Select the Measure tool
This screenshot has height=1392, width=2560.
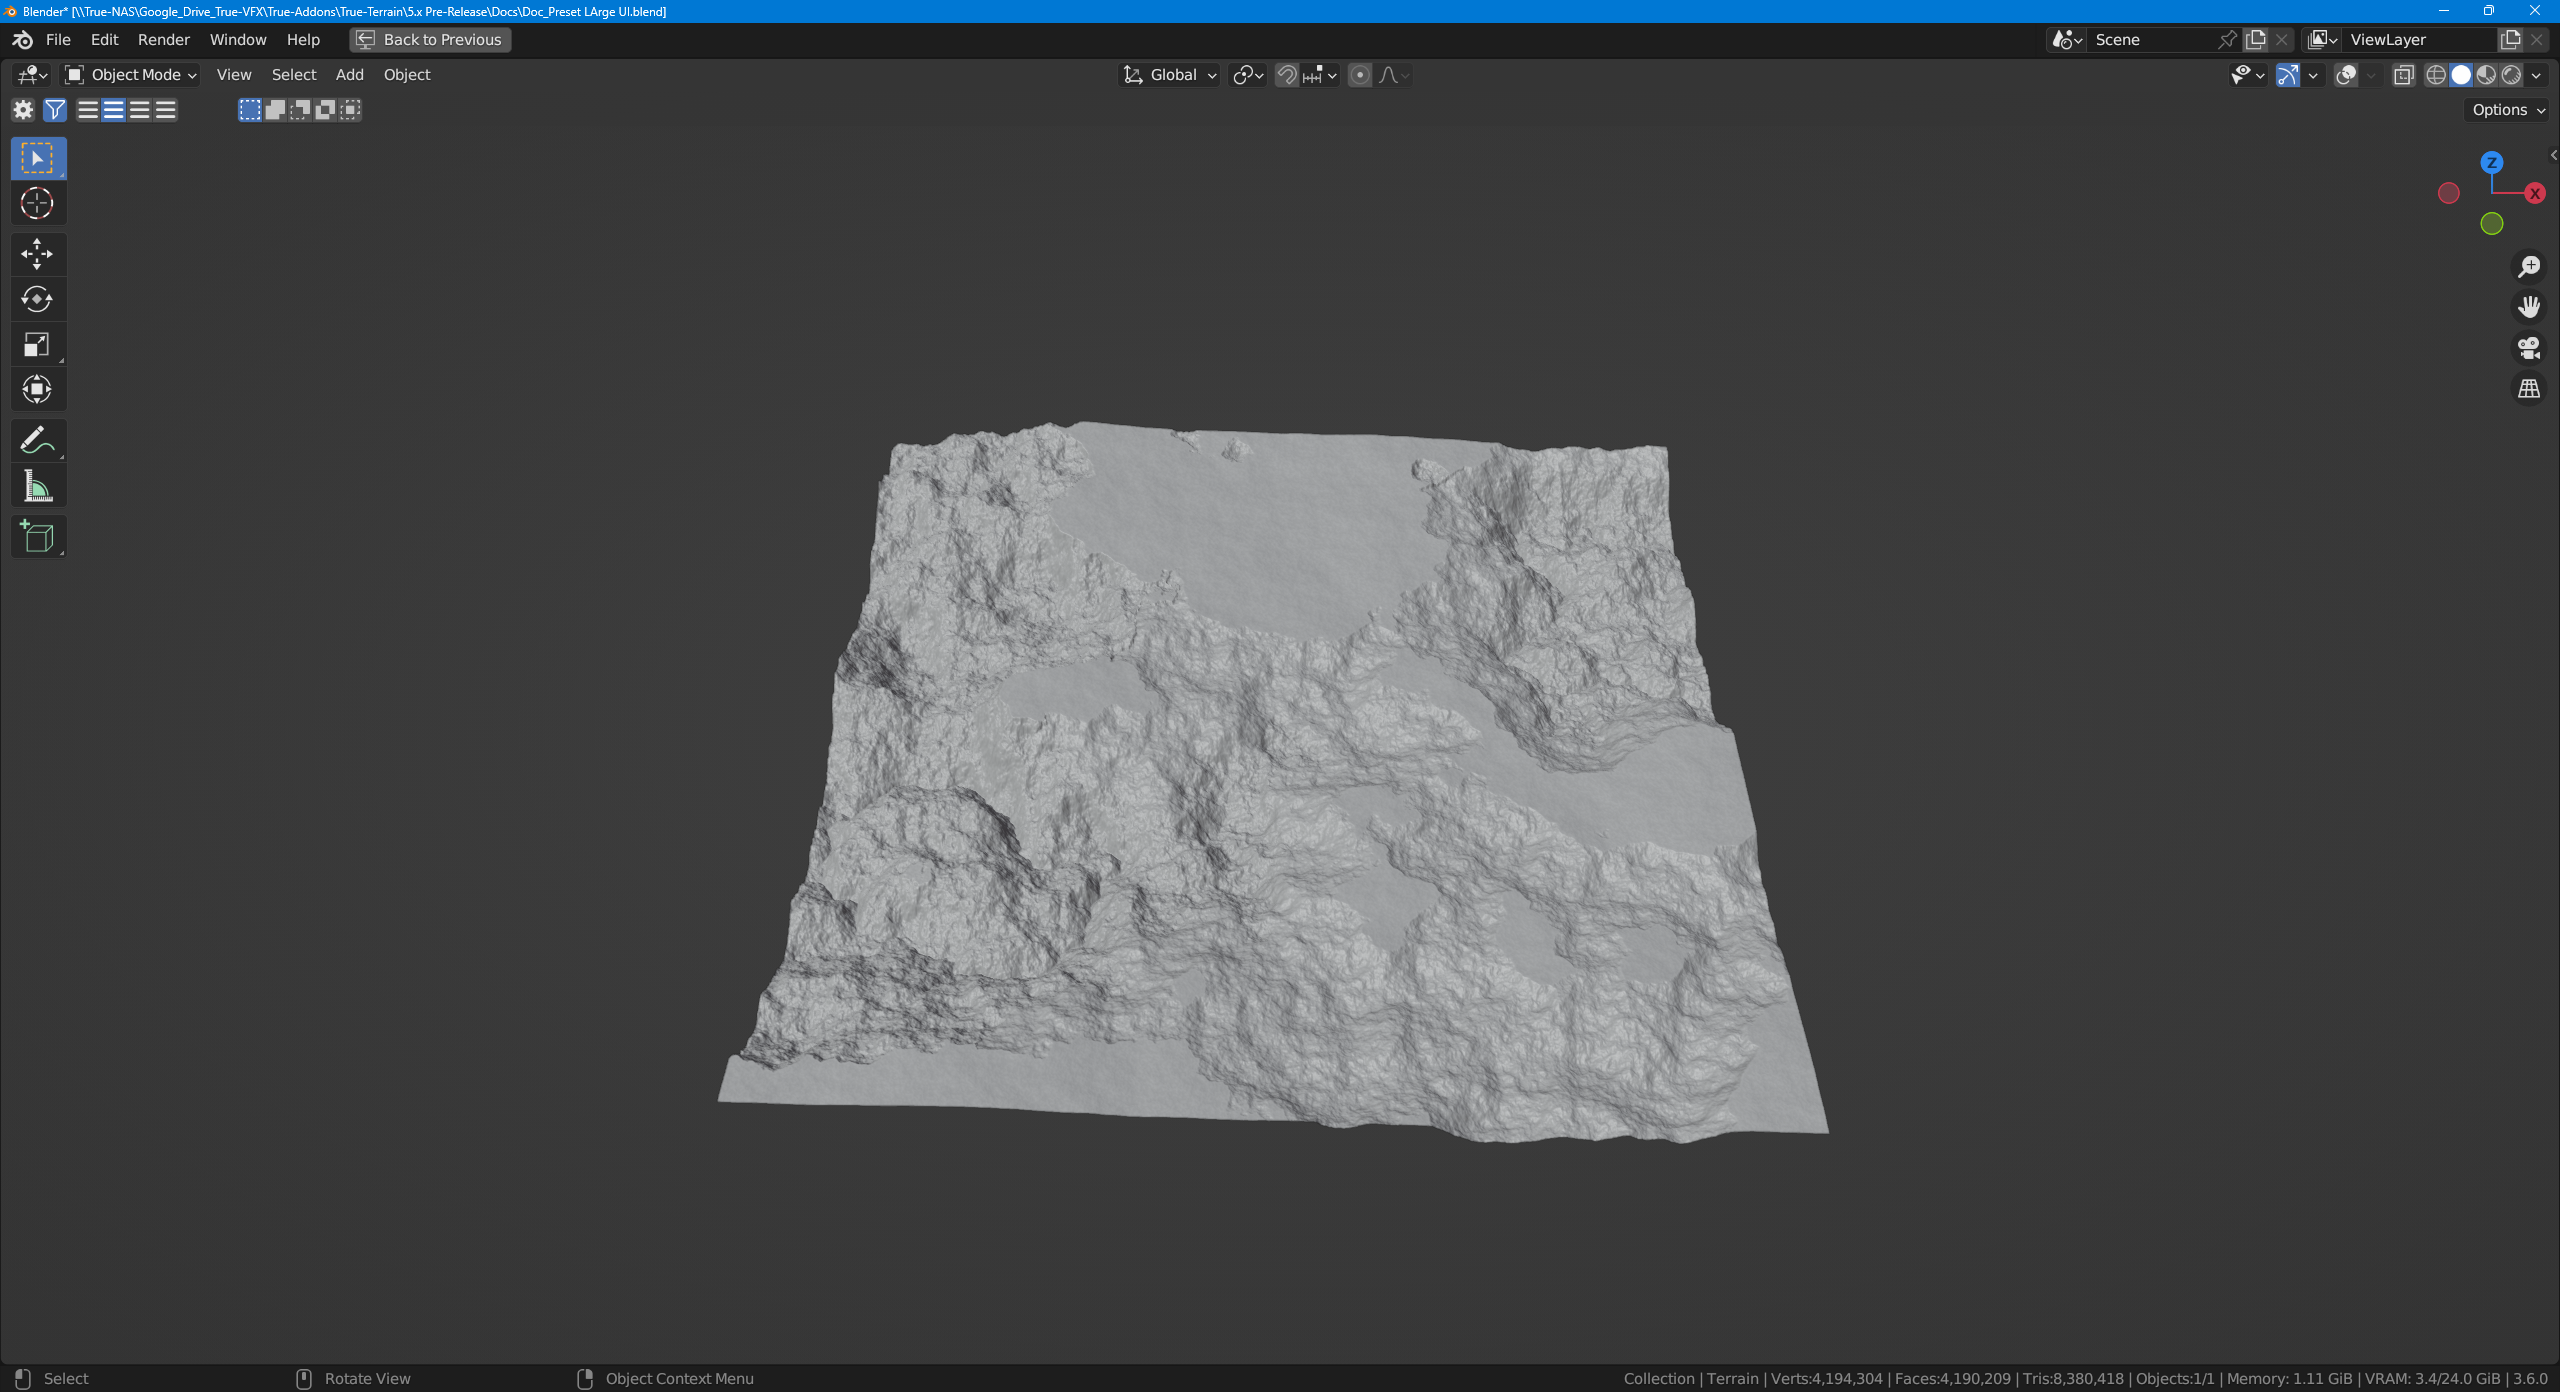pos(37,487)
